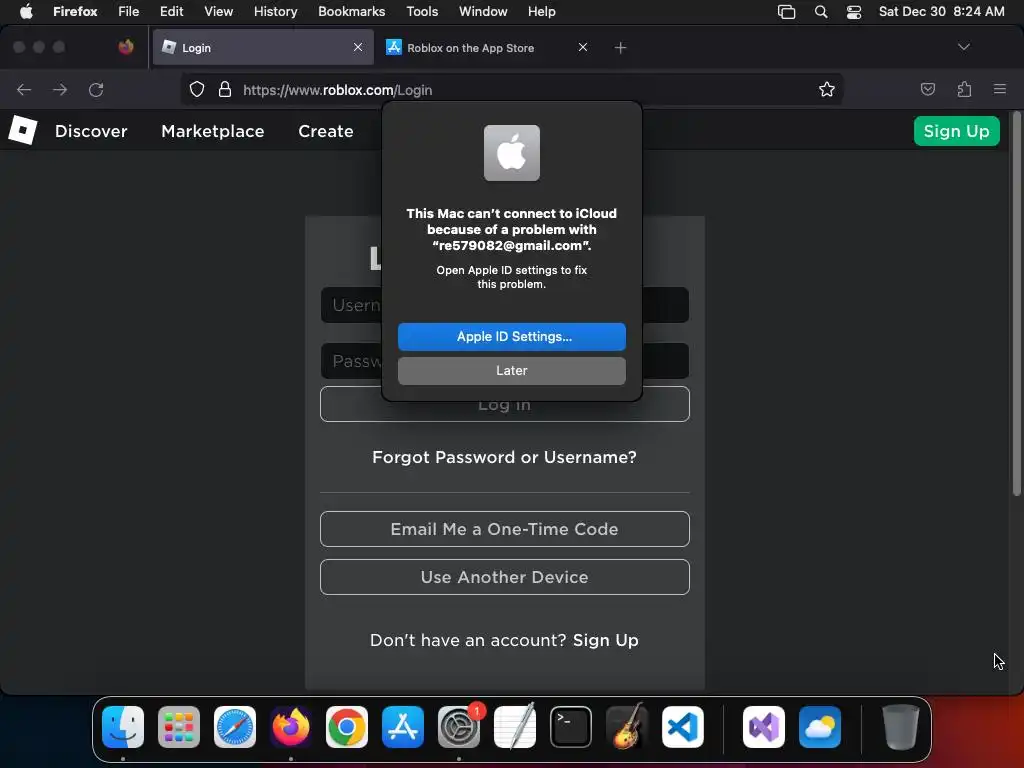Screen dimensions: 1024x768
Task: Open GarageBand from the Dock
Action: pyautogui.click(x=626, y=727)
